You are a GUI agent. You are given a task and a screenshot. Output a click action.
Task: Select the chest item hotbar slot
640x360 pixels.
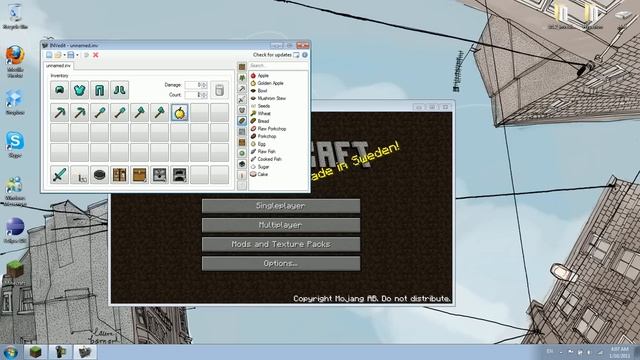(x=139, y=175)
